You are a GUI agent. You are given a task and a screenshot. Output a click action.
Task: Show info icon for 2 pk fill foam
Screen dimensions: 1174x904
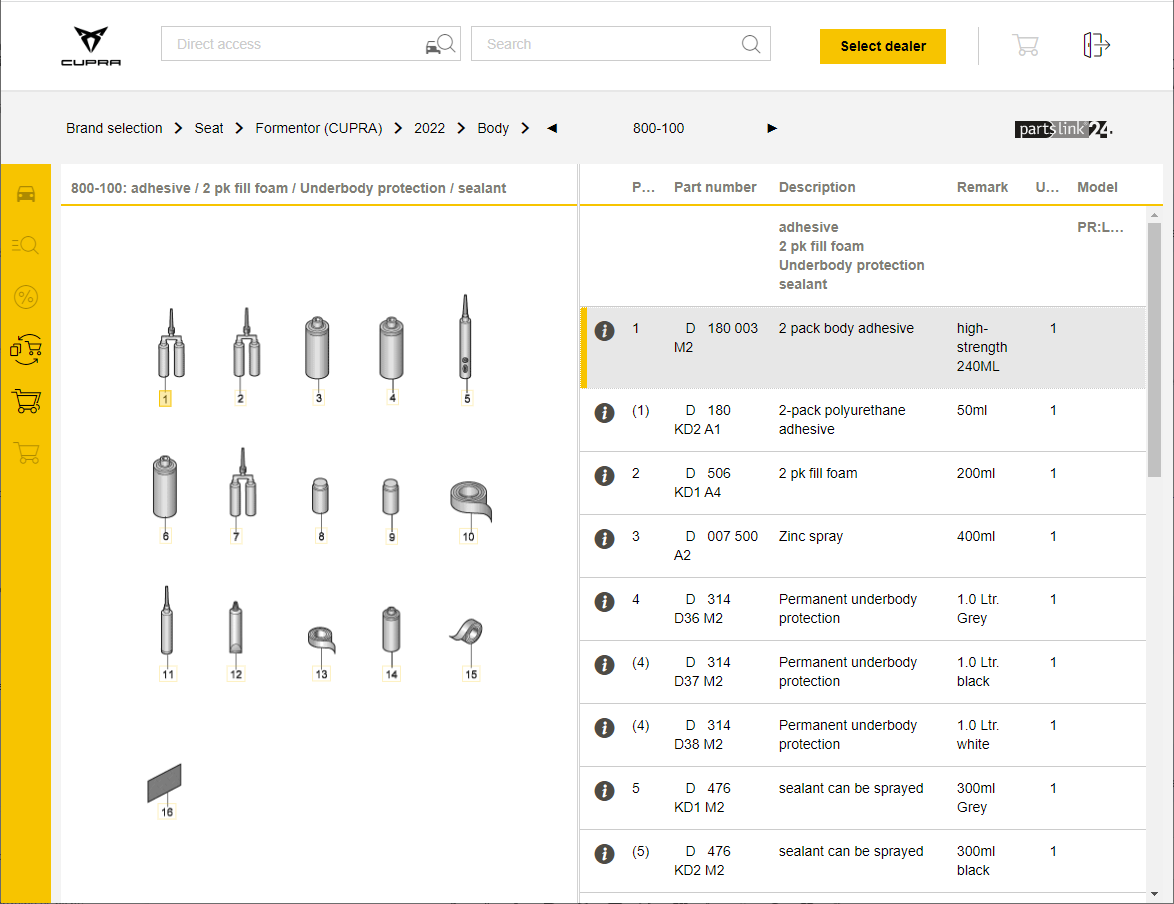click(x=604, y=476)
